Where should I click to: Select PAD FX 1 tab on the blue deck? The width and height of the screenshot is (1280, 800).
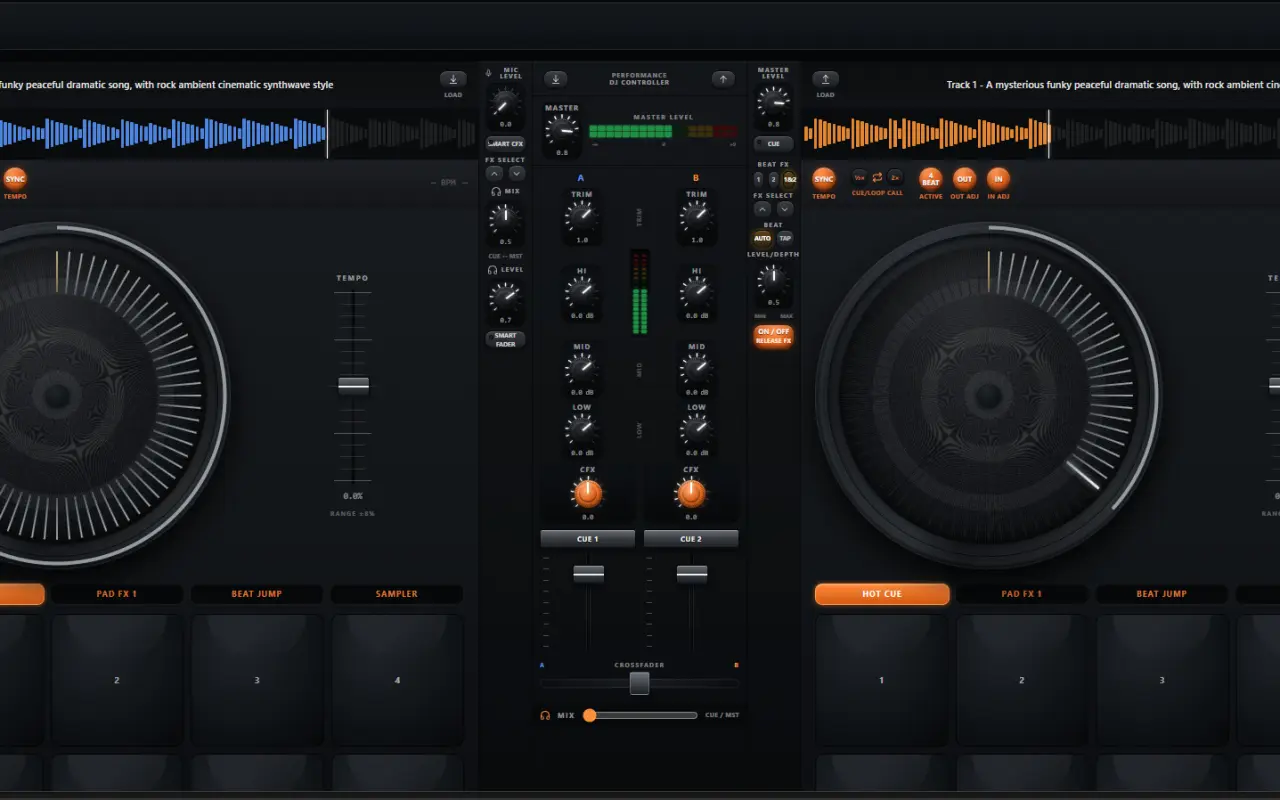(117, 594)
